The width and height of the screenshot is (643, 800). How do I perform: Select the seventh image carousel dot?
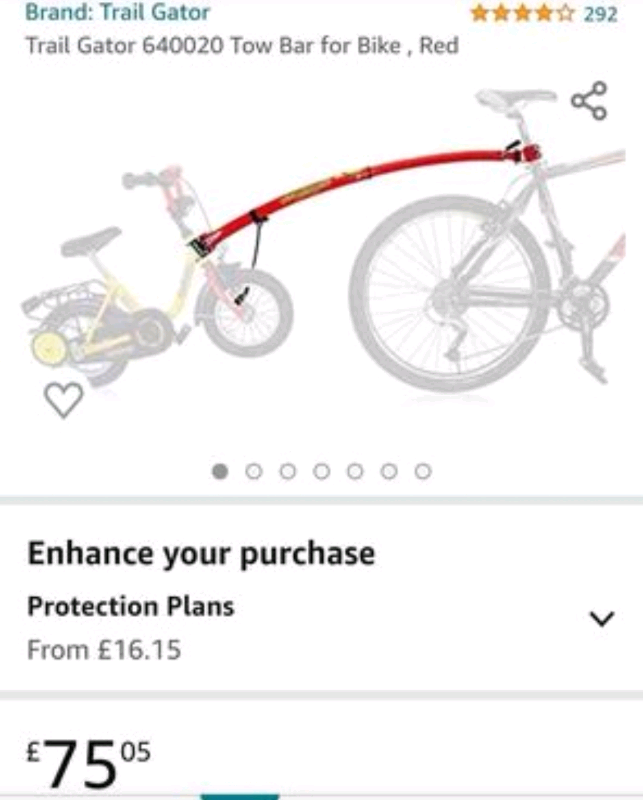(x=423, y=471)
